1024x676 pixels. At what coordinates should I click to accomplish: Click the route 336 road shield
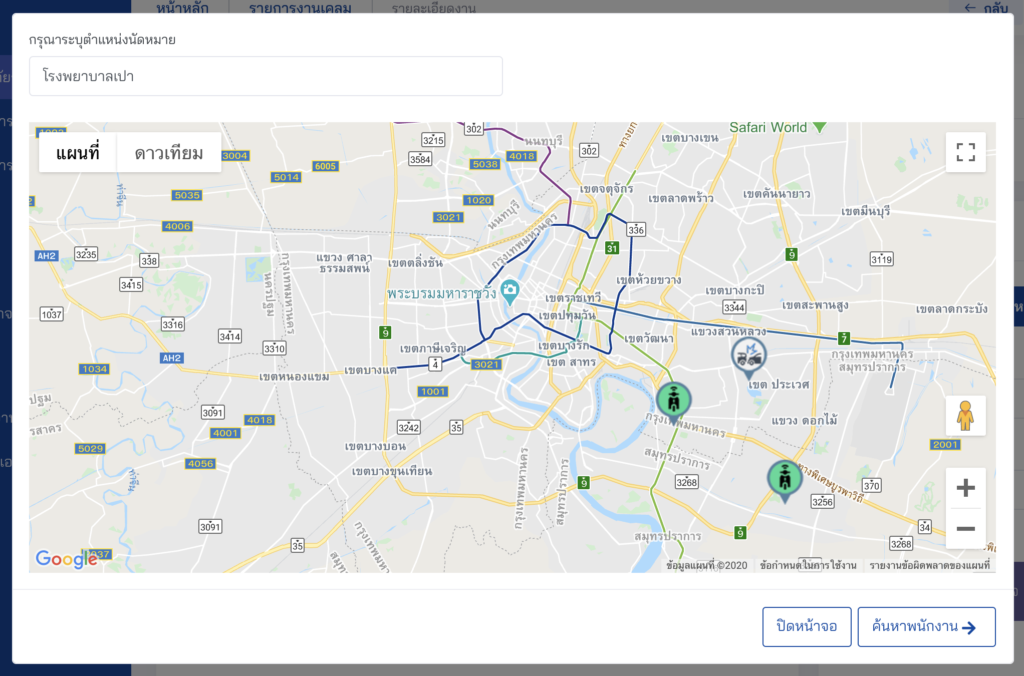coord(635,229)
